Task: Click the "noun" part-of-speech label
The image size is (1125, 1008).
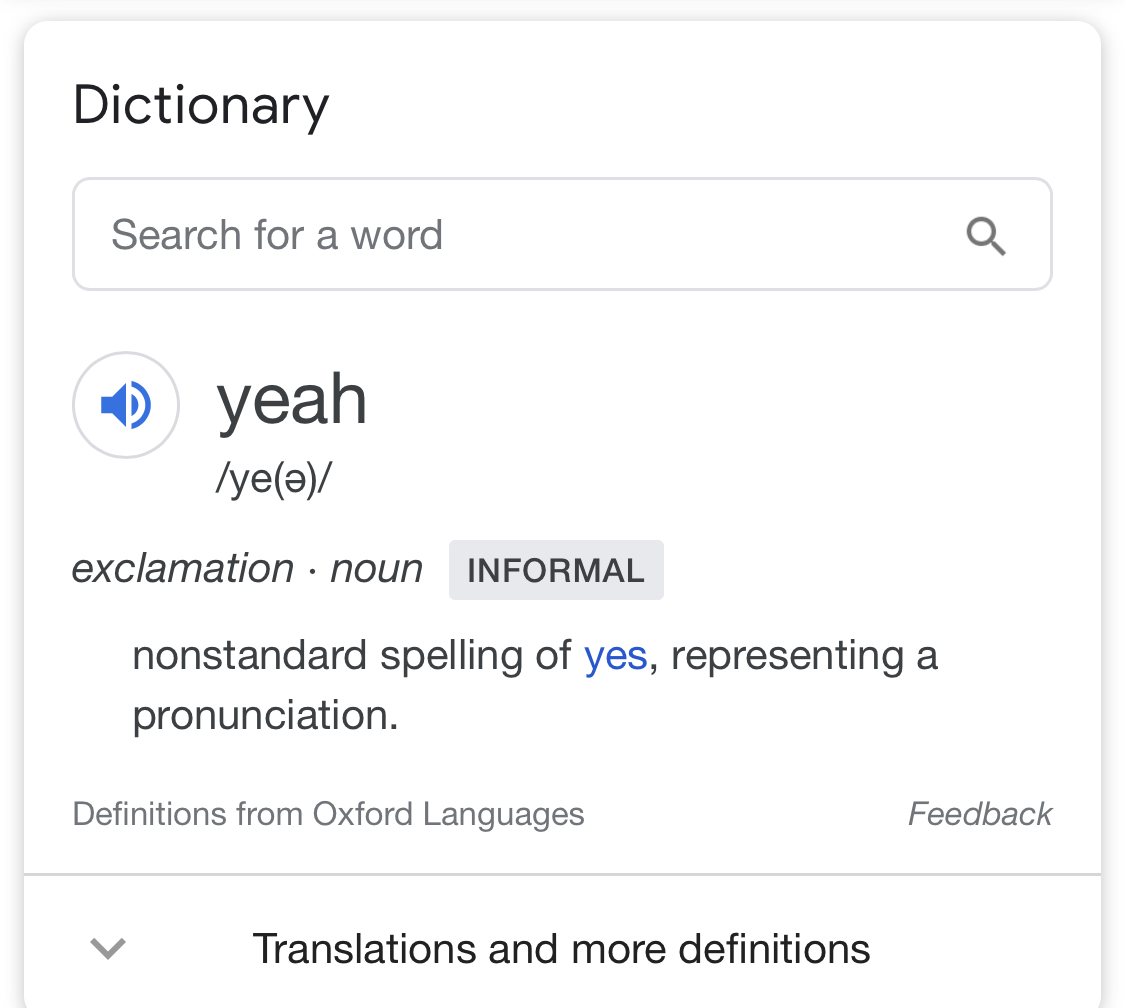Action: [376, 569]
